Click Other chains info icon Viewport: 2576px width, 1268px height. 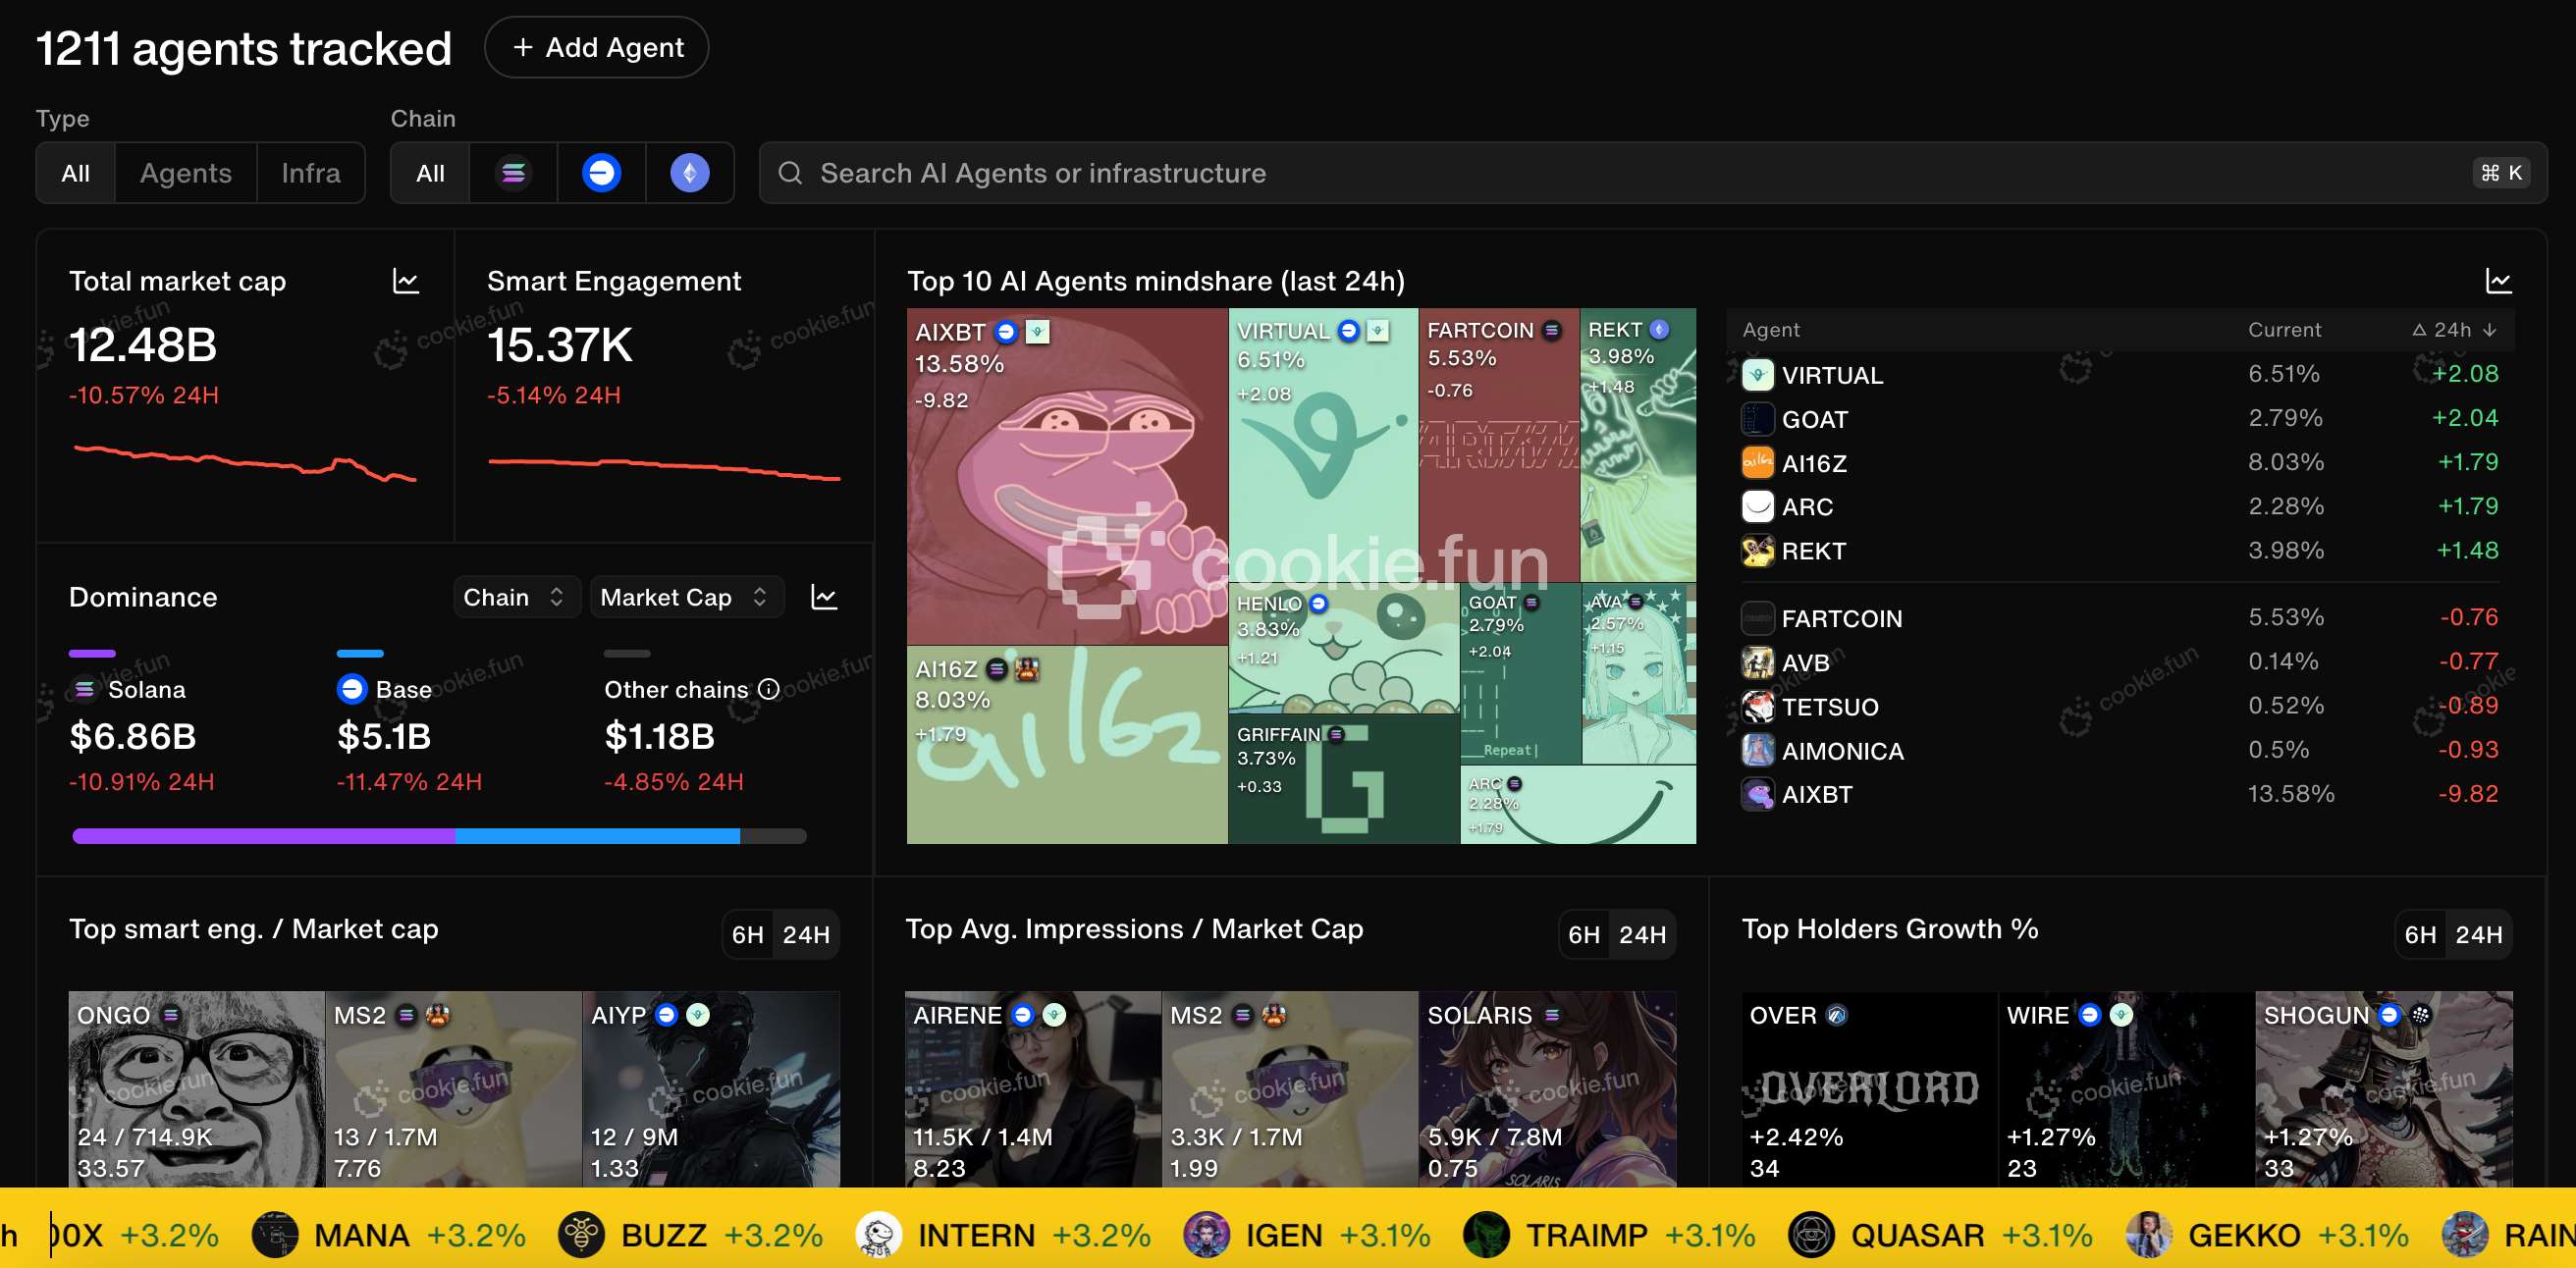[769, 689]
